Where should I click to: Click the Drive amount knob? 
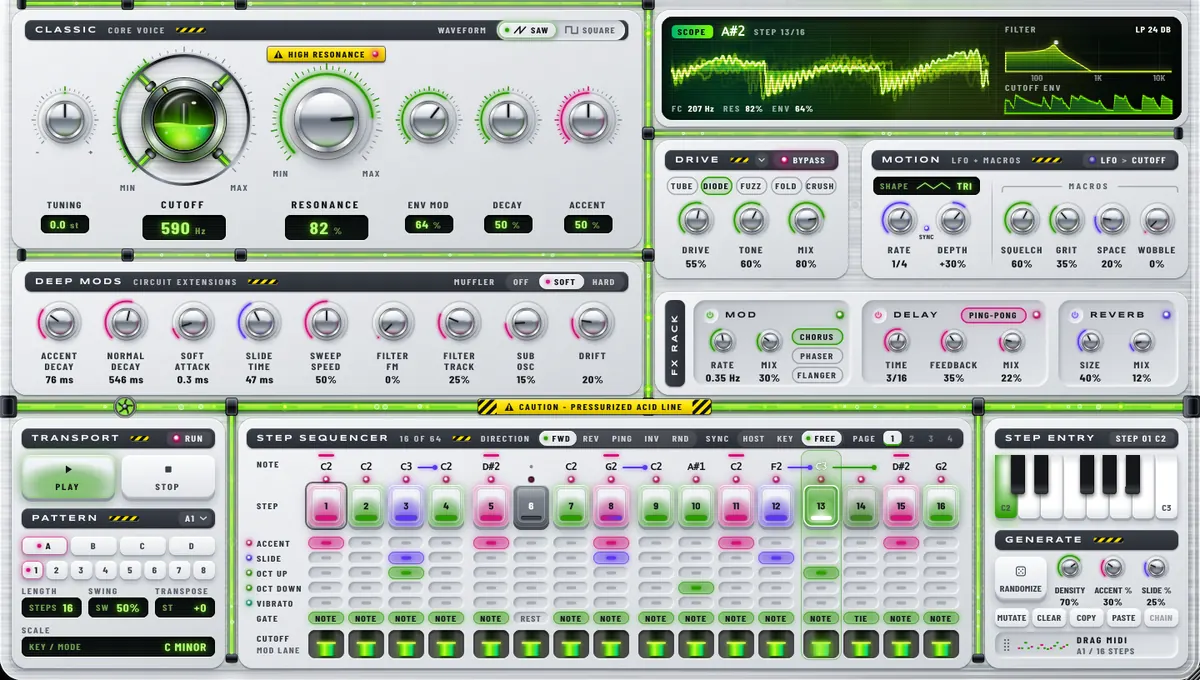[x=695, y=219]
